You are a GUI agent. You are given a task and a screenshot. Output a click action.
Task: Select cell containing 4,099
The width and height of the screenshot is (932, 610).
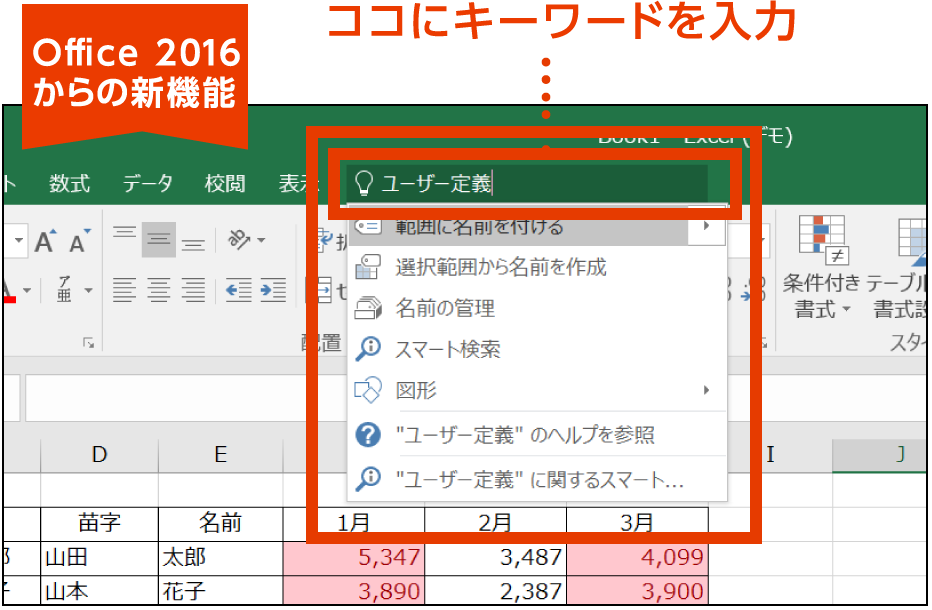(638, 558)
